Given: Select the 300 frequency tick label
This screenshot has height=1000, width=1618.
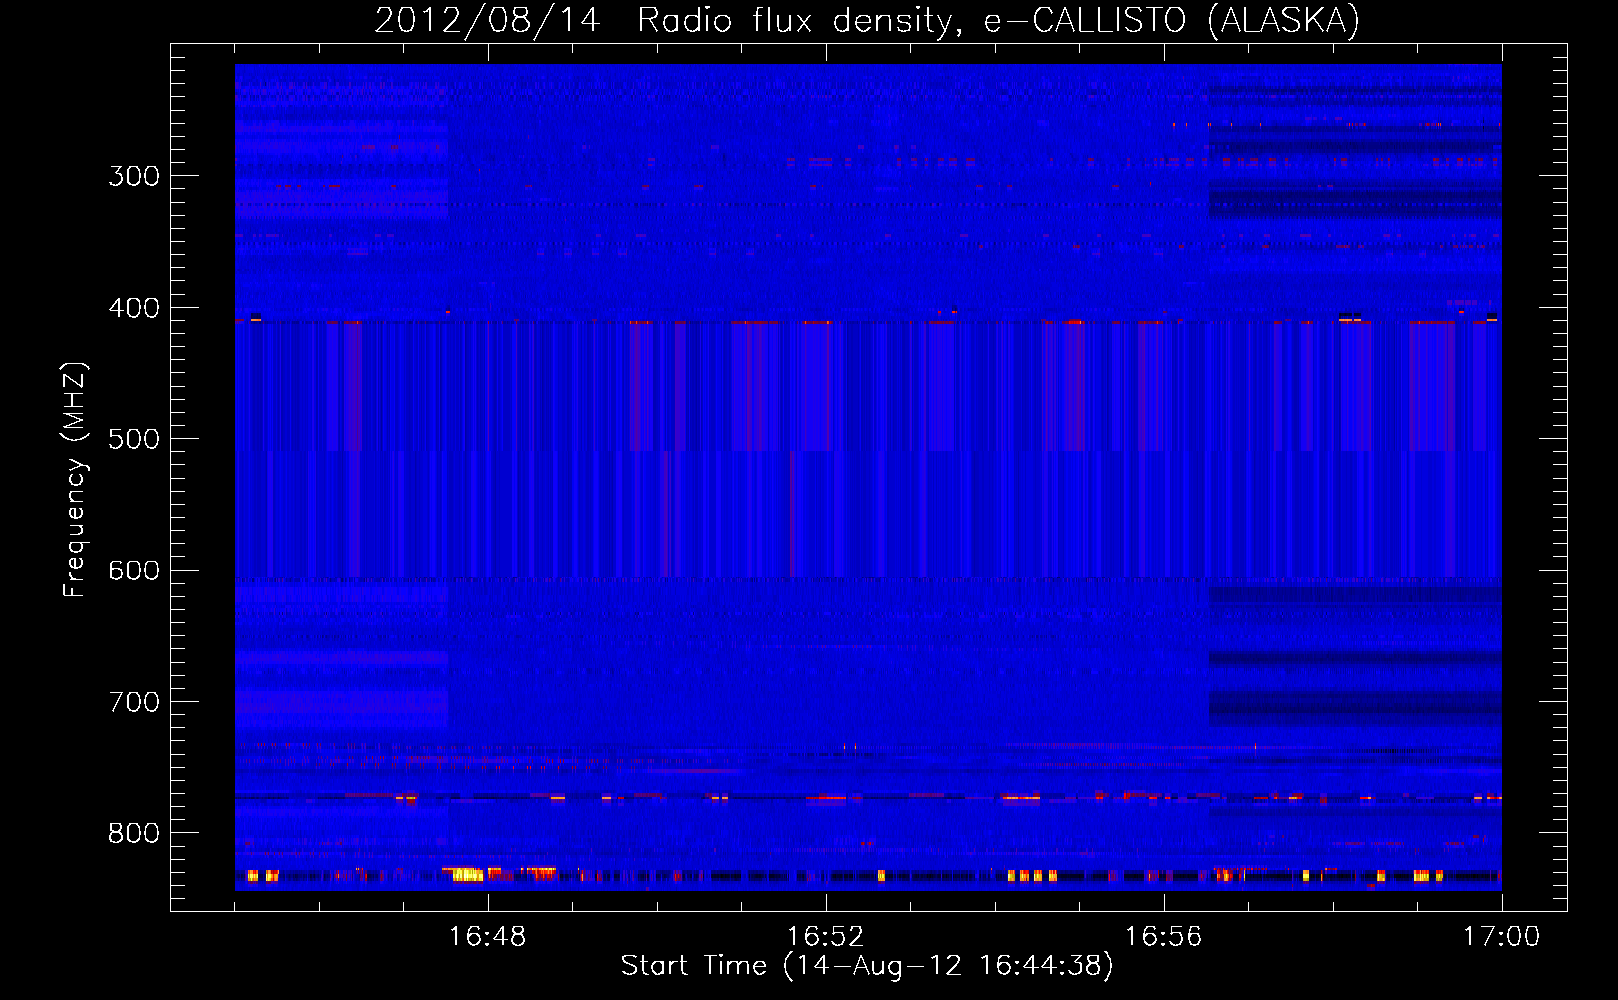Looking at the screenshot, I should coord(134,176).
